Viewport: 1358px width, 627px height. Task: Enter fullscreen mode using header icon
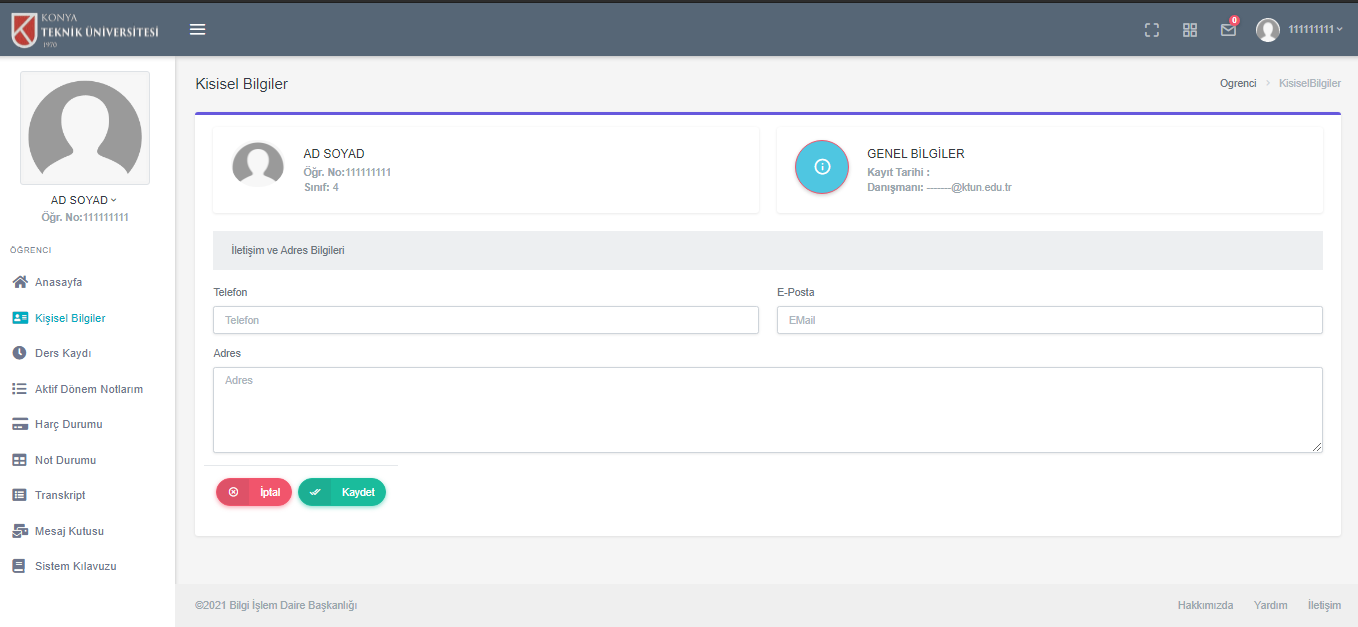tap(1151, 30)
